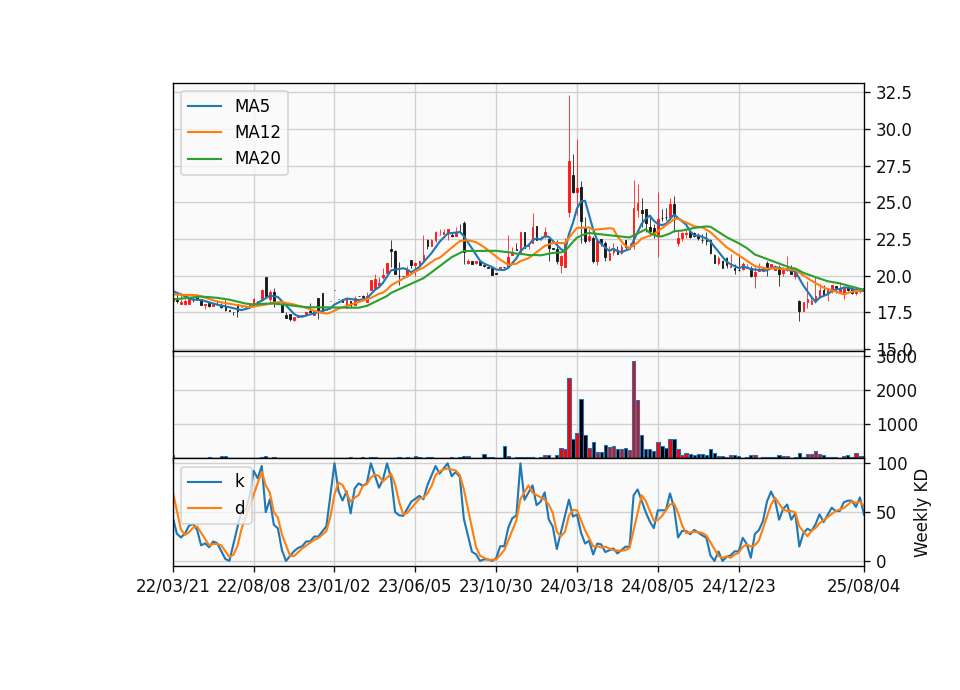Click the 27.5 price axis label
Image resolution: width=960 pixels, height=690 pixels.
pyautogui.click(x=894, y=167)
